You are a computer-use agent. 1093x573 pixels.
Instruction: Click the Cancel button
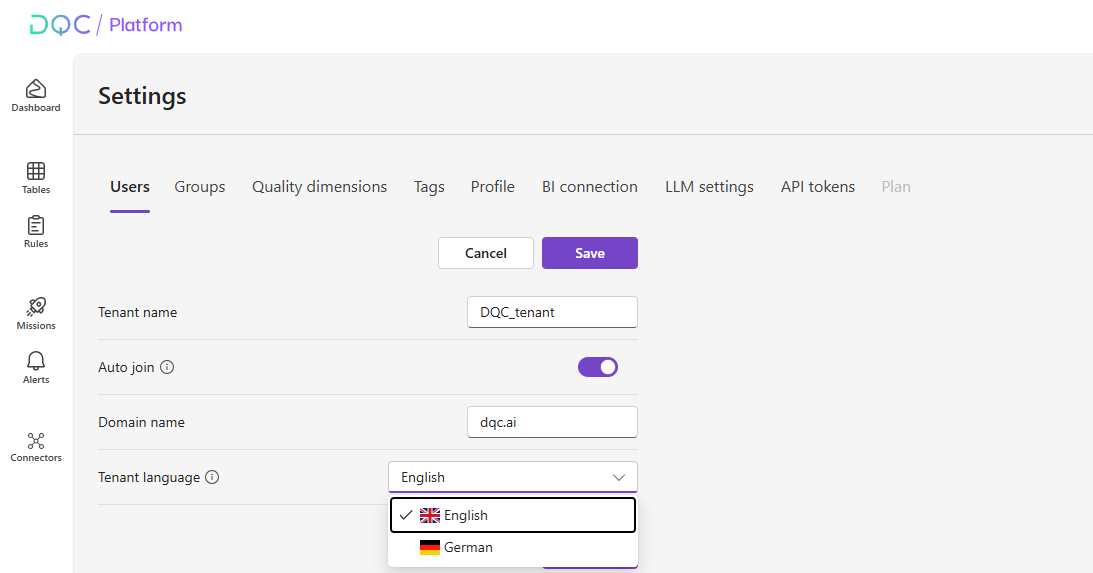[x=486, y=253]
